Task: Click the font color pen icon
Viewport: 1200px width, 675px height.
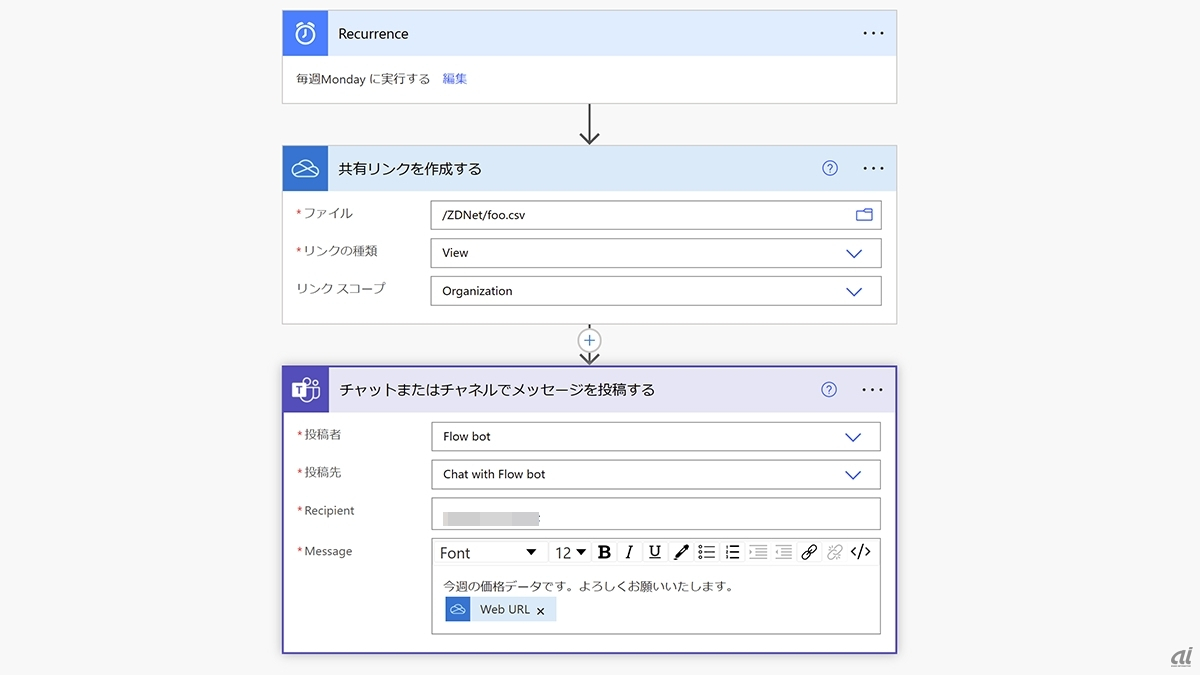Action: point(681,552)
